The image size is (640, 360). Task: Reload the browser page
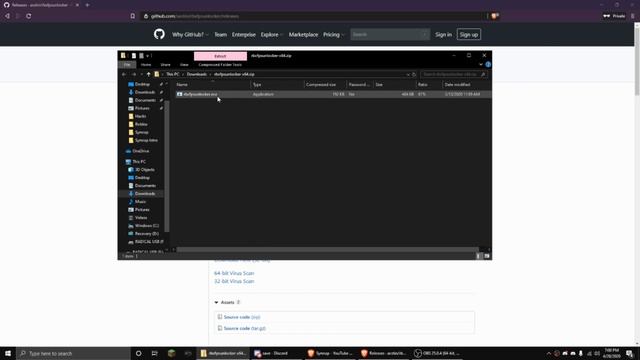tap(29, 16)
